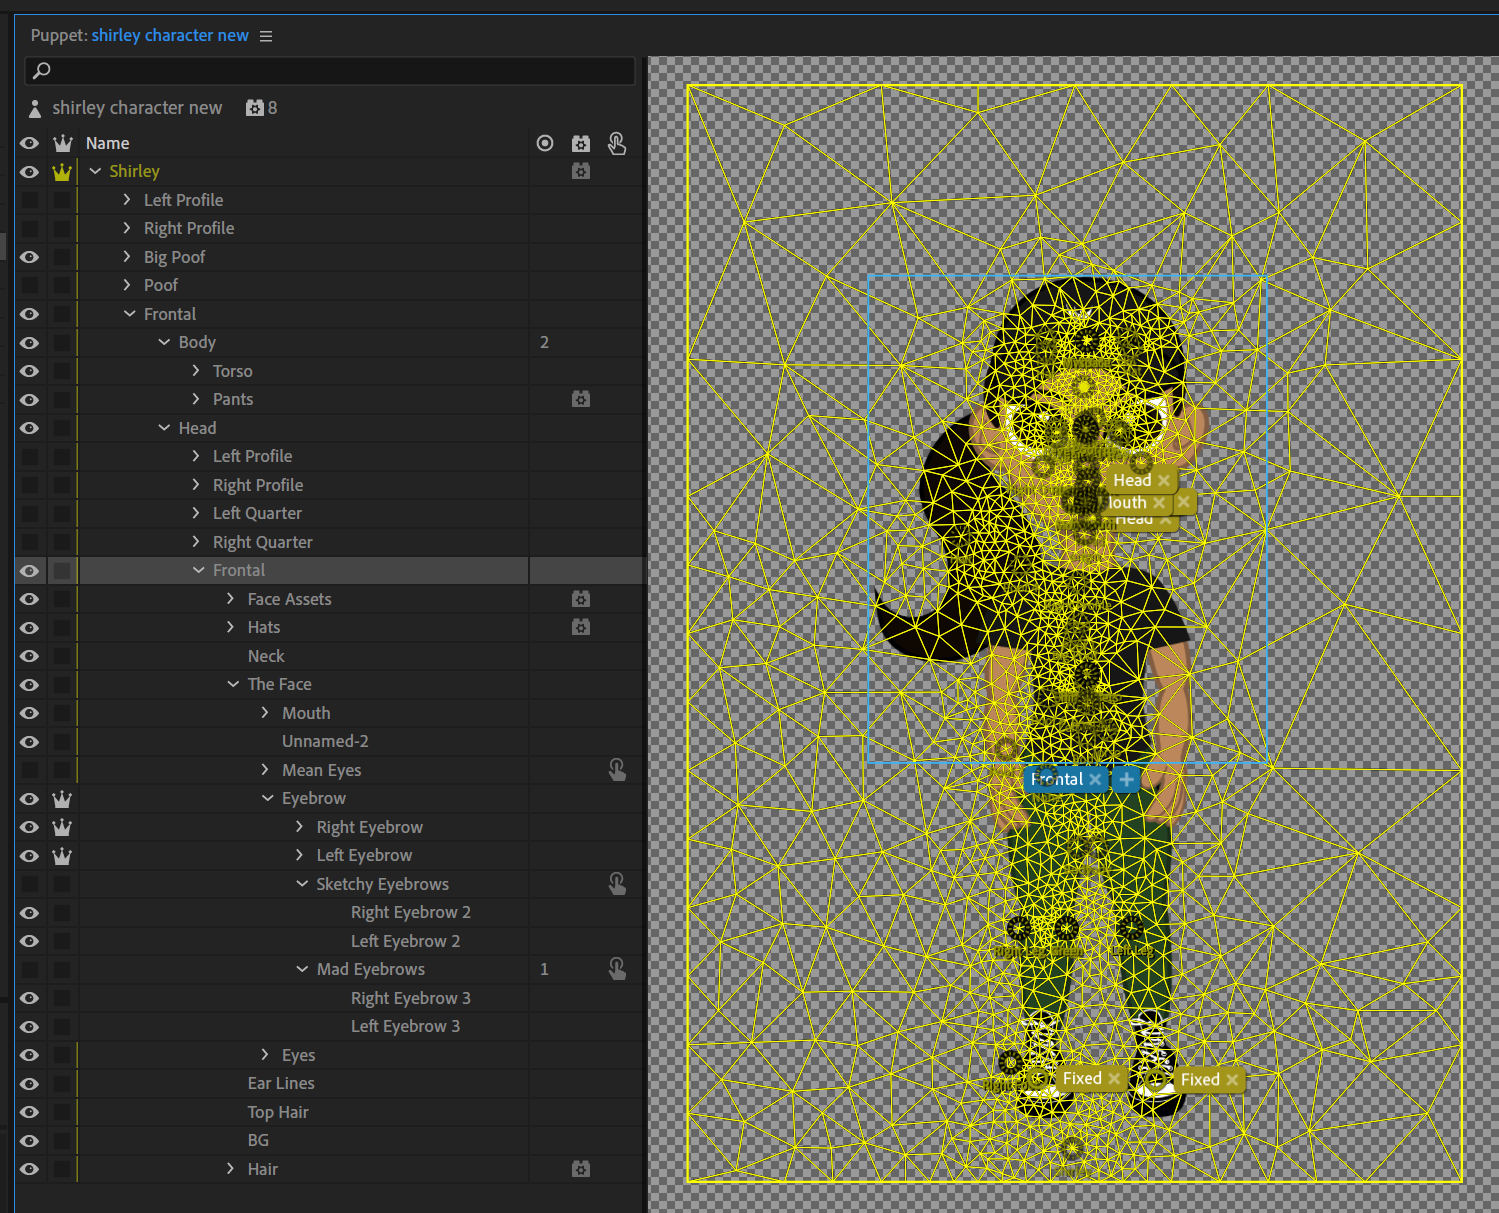The image size is (1499, 1213).
Task: Click the behaviors icon on the Hair layer
Action: [x=581, y=1168]
